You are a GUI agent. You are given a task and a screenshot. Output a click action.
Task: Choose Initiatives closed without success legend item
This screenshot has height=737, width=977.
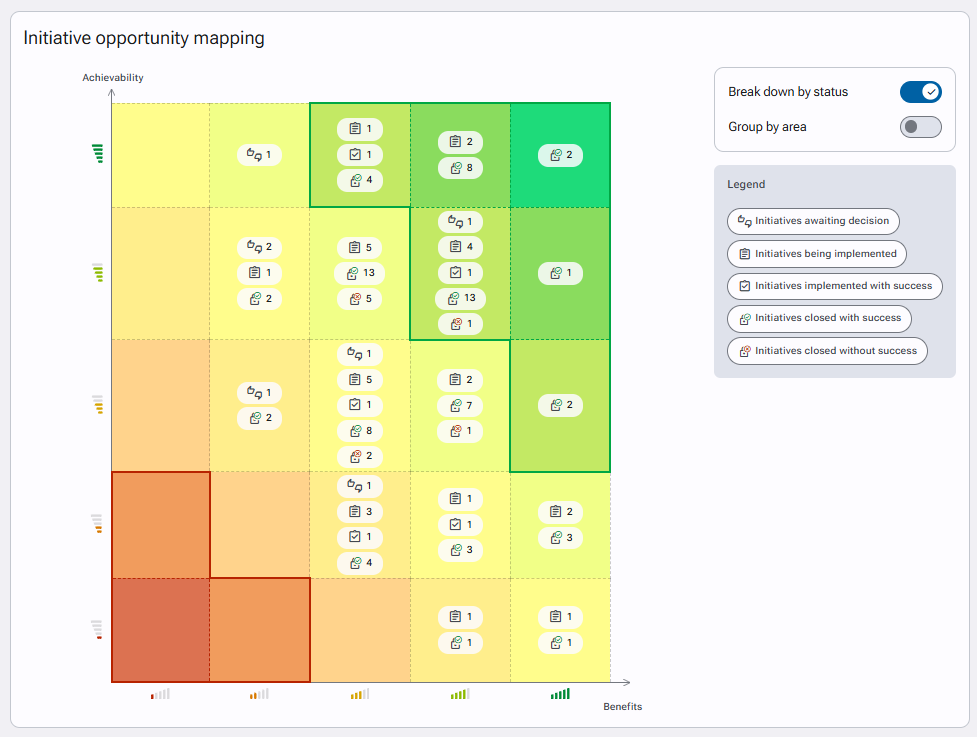point(827,351)
